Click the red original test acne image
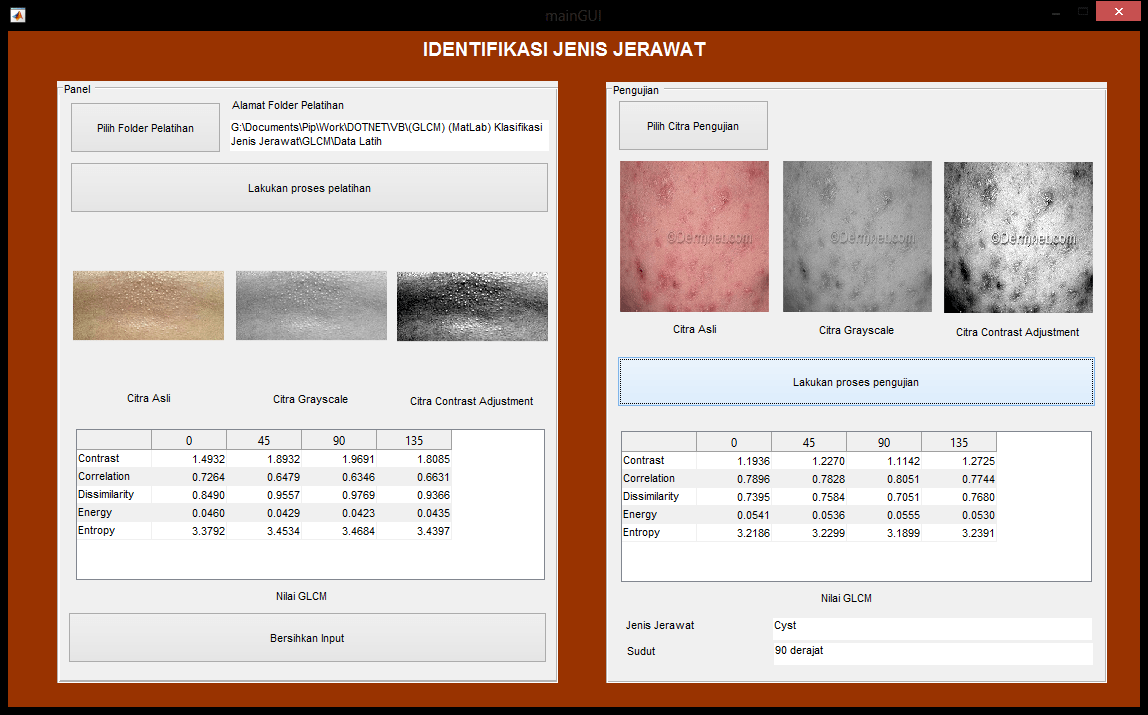1148x715 pixels. (x=694, y=237)
